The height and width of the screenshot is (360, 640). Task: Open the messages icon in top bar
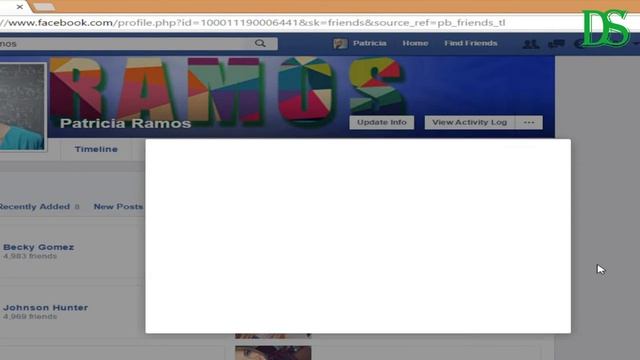point(556,44)
